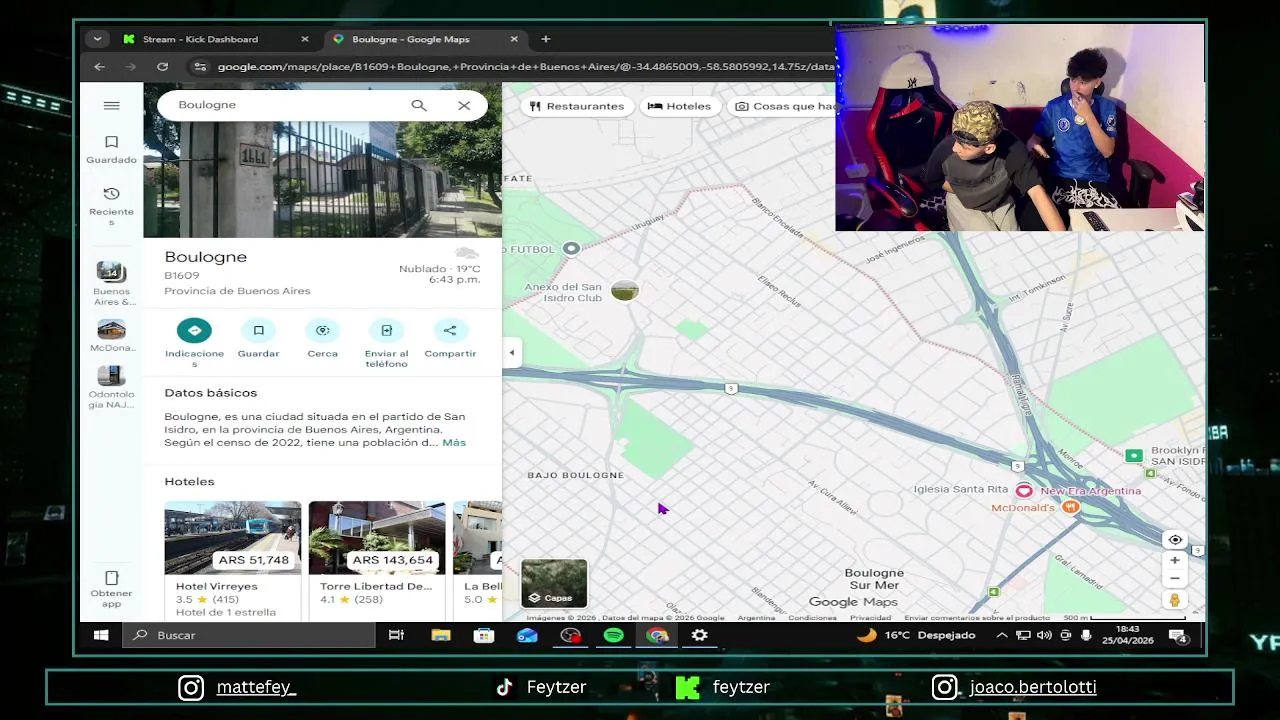This screenshot has width=1280, height=720.
Task: Open the Google Maps hamburger menu
Action: (x=112, y=105)
